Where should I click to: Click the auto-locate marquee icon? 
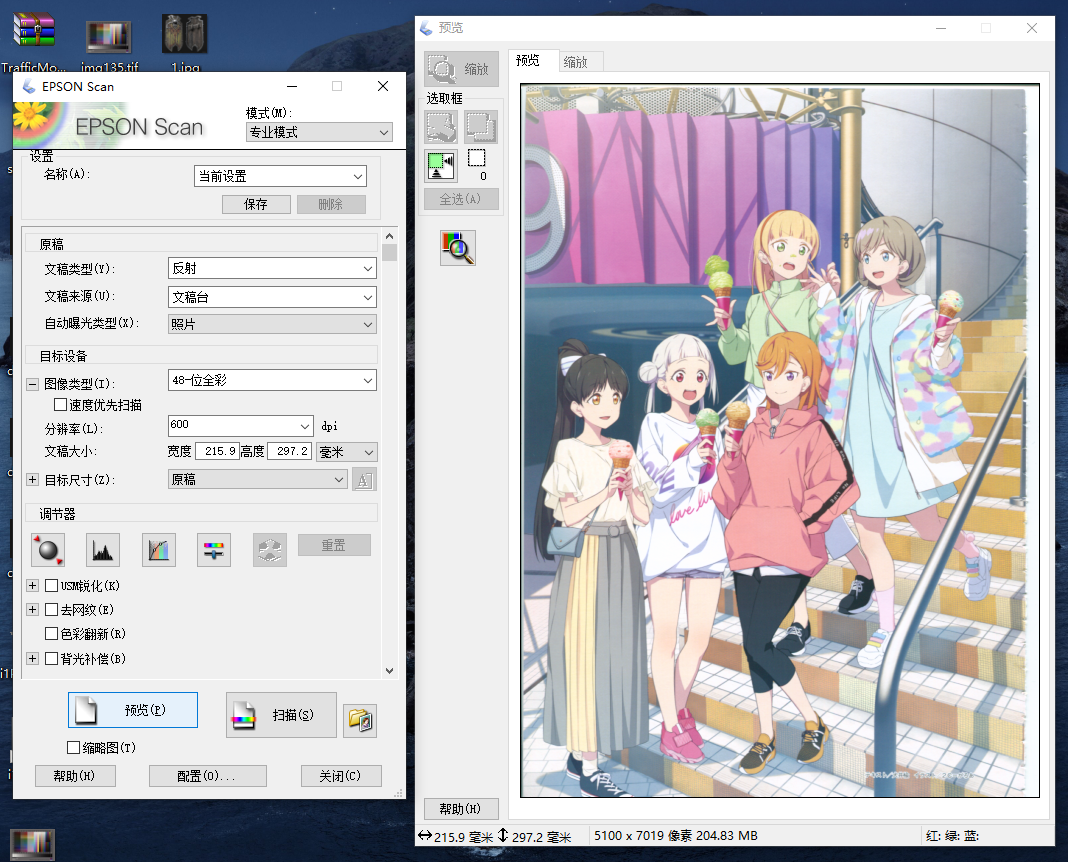[x=441, y=165]
